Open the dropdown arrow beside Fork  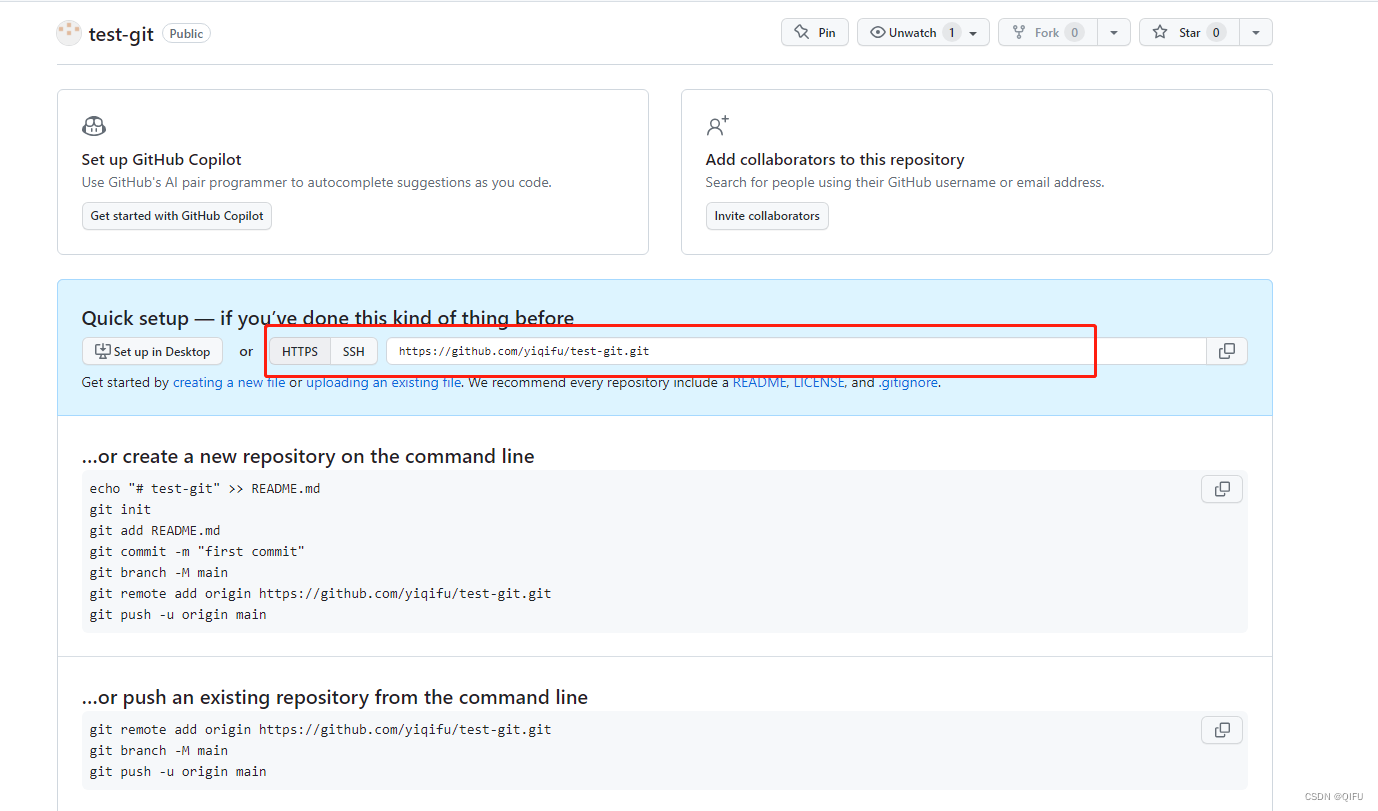click(x=1114, y=33)
